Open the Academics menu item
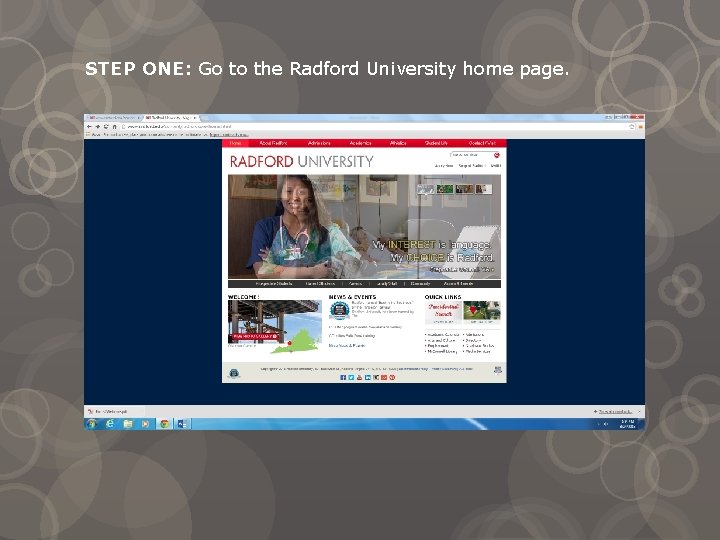This screenshot has width=720, height=540. 360,143
